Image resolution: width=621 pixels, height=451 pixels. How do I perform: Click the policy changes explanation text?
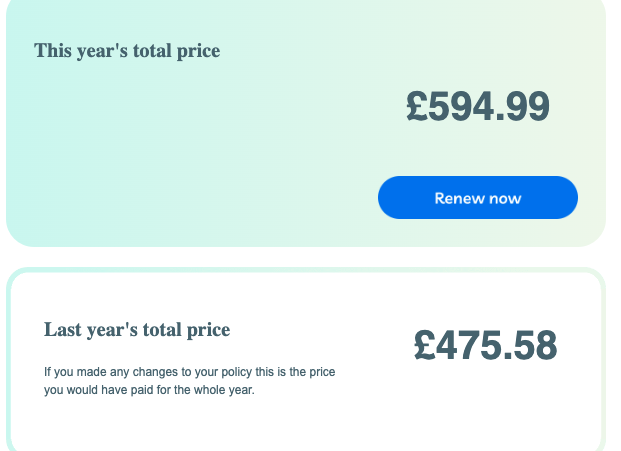[x=189, y=381]
